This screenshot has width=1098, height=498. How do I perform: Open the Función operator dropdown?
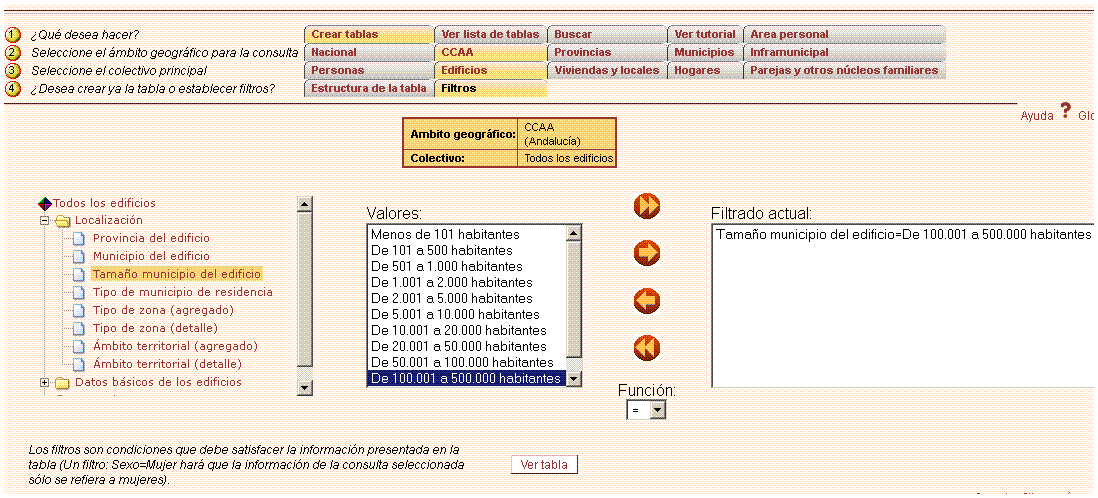tap(657, 411)
